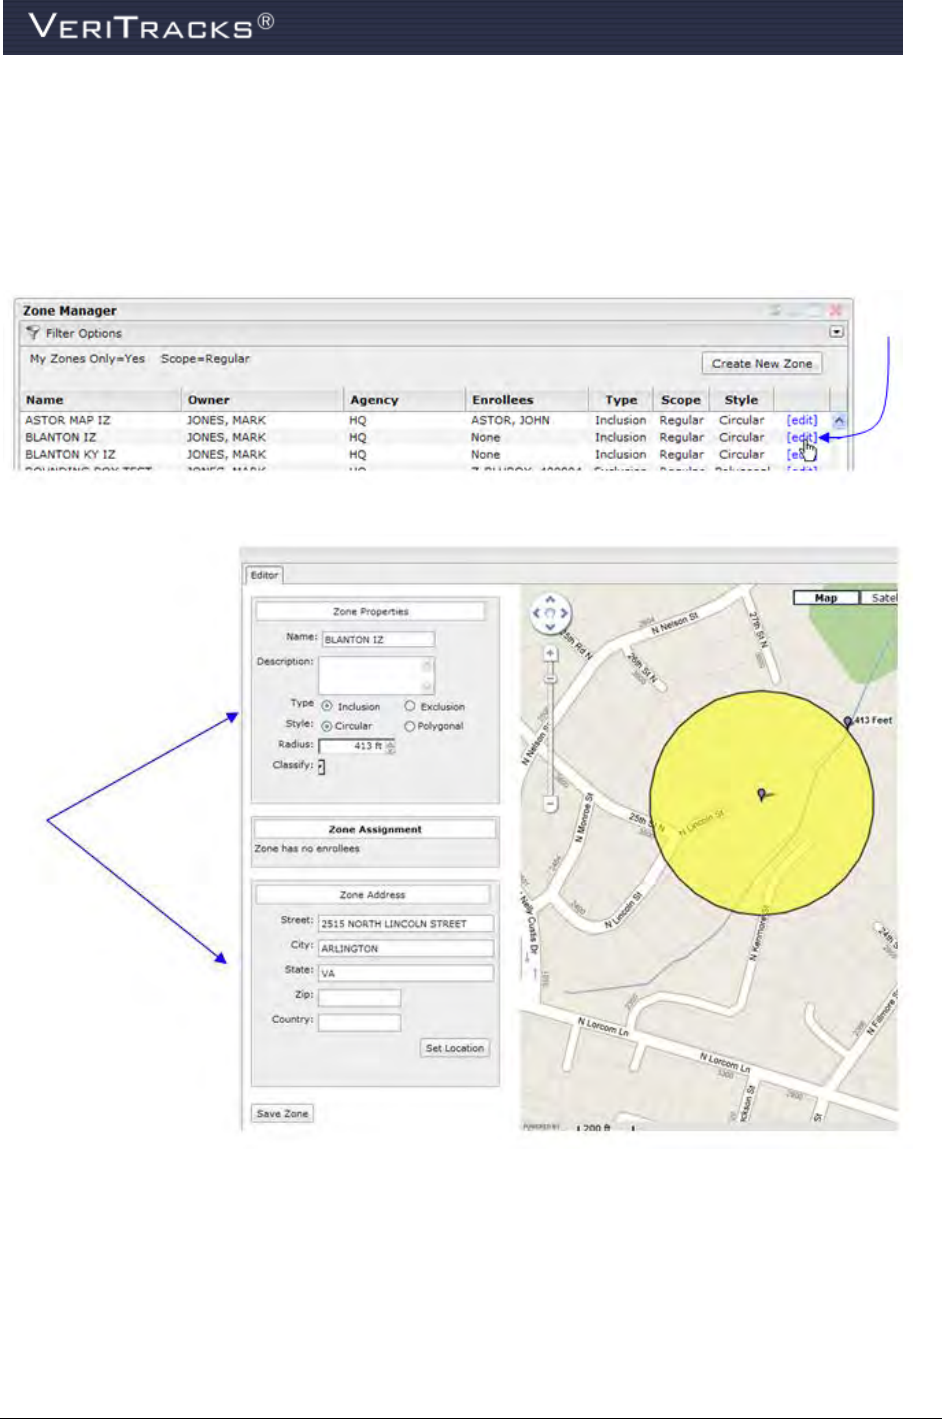Click the 413 Feet radius handle marker
942x1419 pixels.
(848, 721)
